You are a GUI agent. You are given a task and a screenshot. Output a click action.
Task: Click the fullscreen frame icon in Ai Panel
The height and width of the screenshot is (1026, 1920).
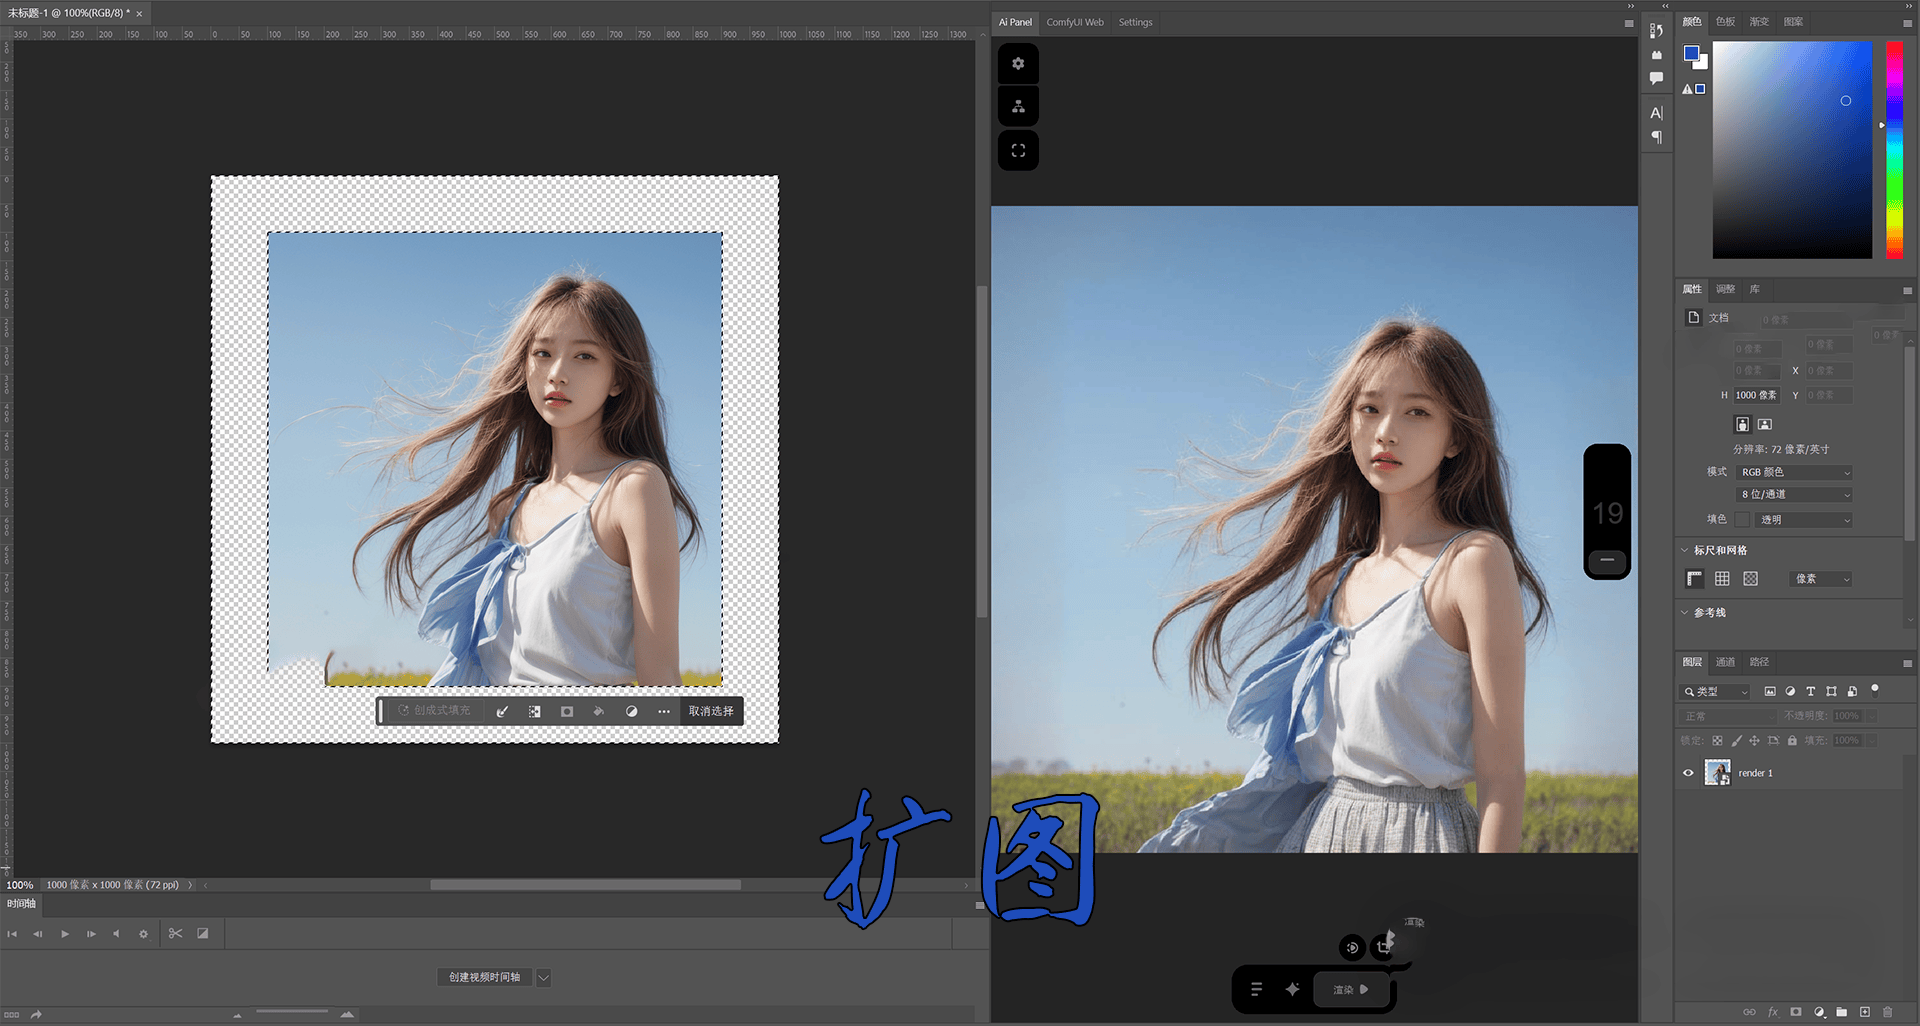1018,151
